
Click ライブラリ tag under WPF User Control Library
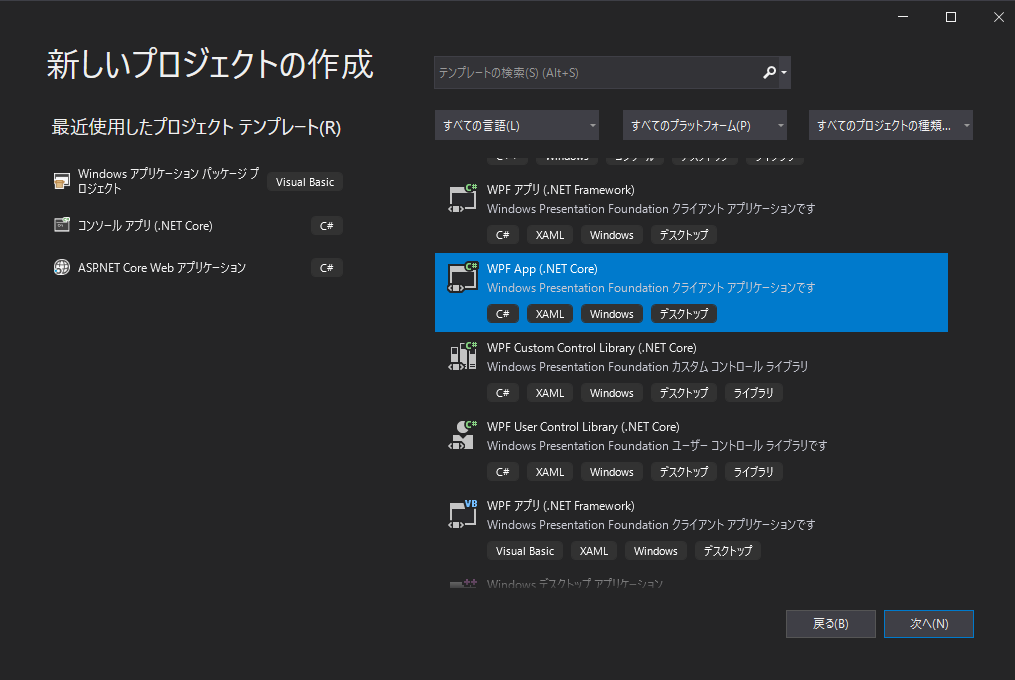753,472
